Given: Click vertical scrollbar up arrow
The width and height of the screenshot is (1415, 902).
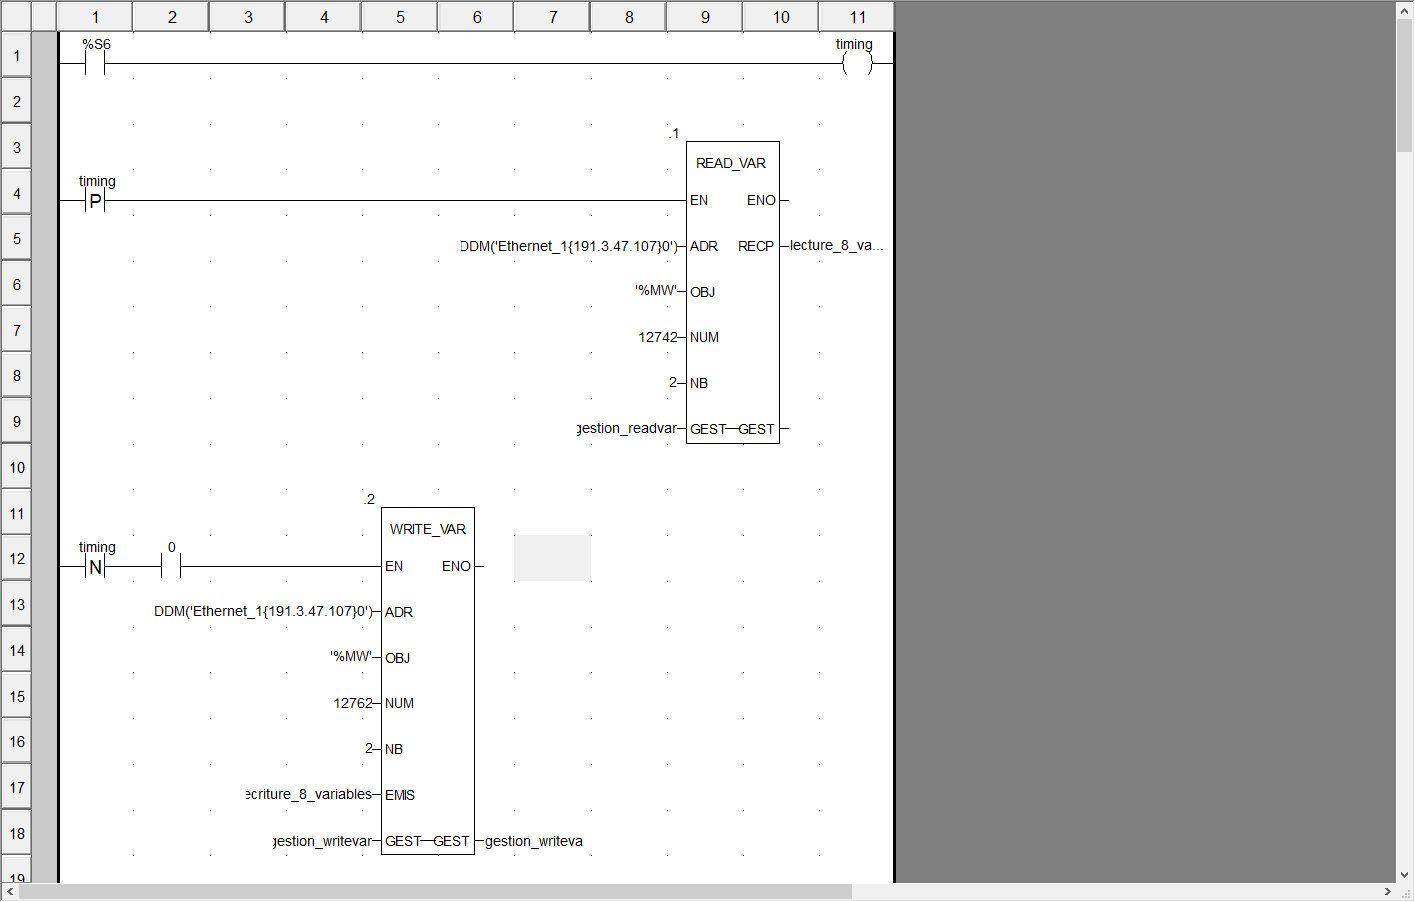Looking at the screenshot, I should point(1405,9).
